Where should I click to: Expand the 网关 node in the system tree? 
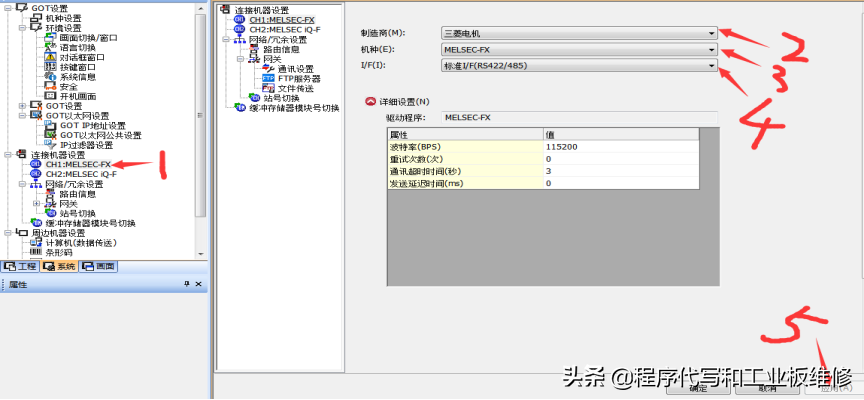coord(37,204)
